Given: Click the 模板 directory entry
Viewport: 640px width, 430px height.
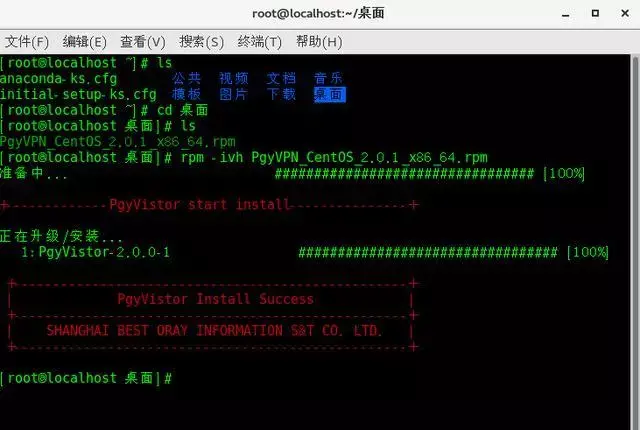Looking at the screenshot, I should 187,95.
